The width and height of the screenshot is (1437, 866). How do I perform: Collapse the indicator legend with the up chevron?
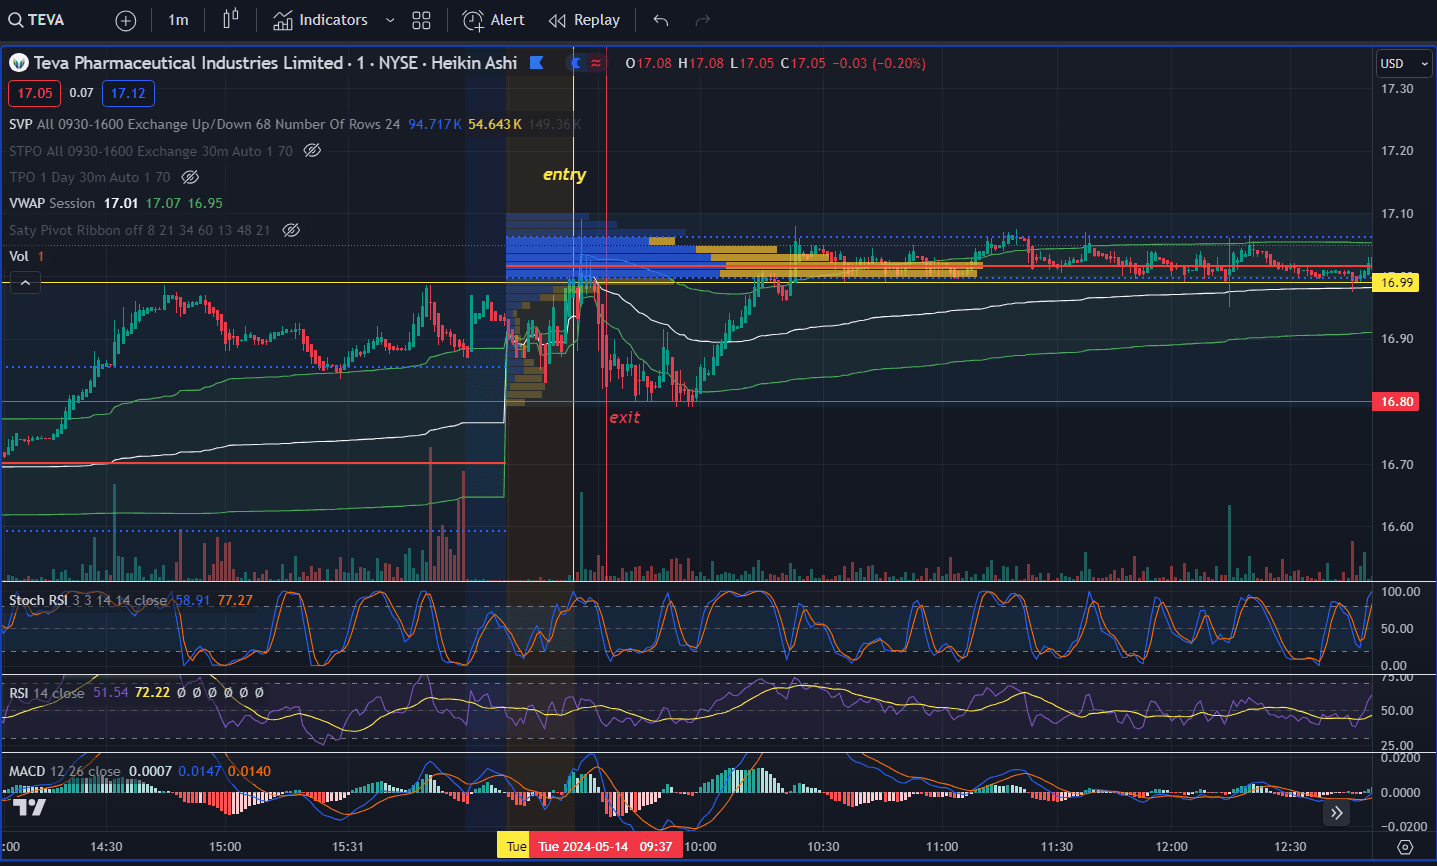click(x=25, y=283)
